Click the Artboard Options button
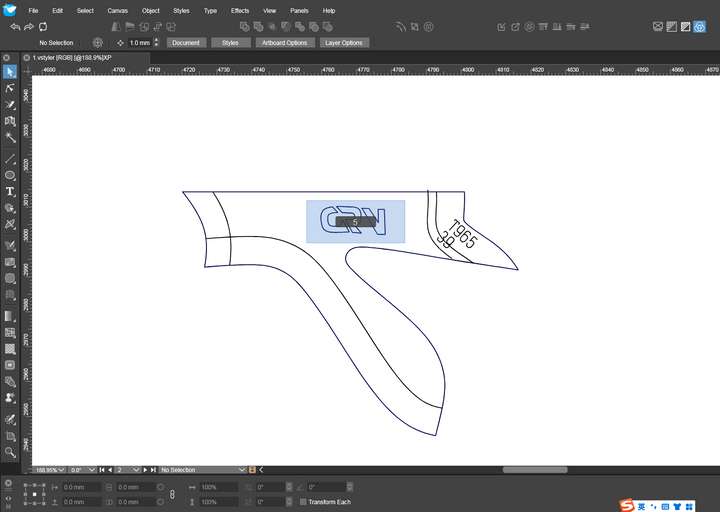 [285, 43]
